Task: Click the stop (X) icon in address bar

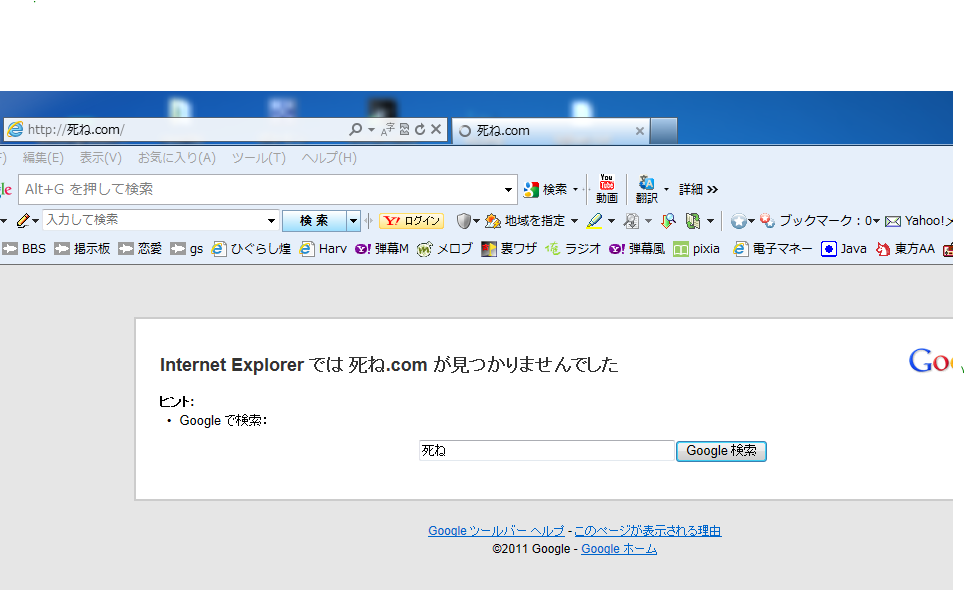Action: [x=436, y=129]
